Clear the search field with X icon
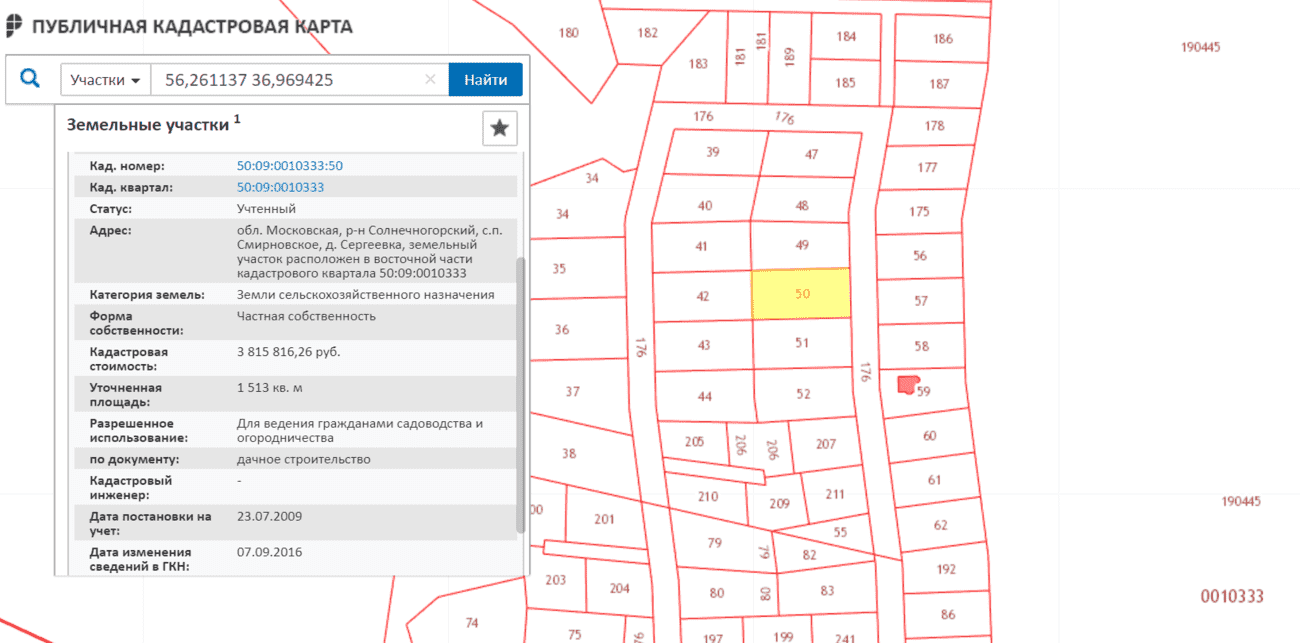The height and width of the screenshot is (643, 1300). (x=430, y=80)
